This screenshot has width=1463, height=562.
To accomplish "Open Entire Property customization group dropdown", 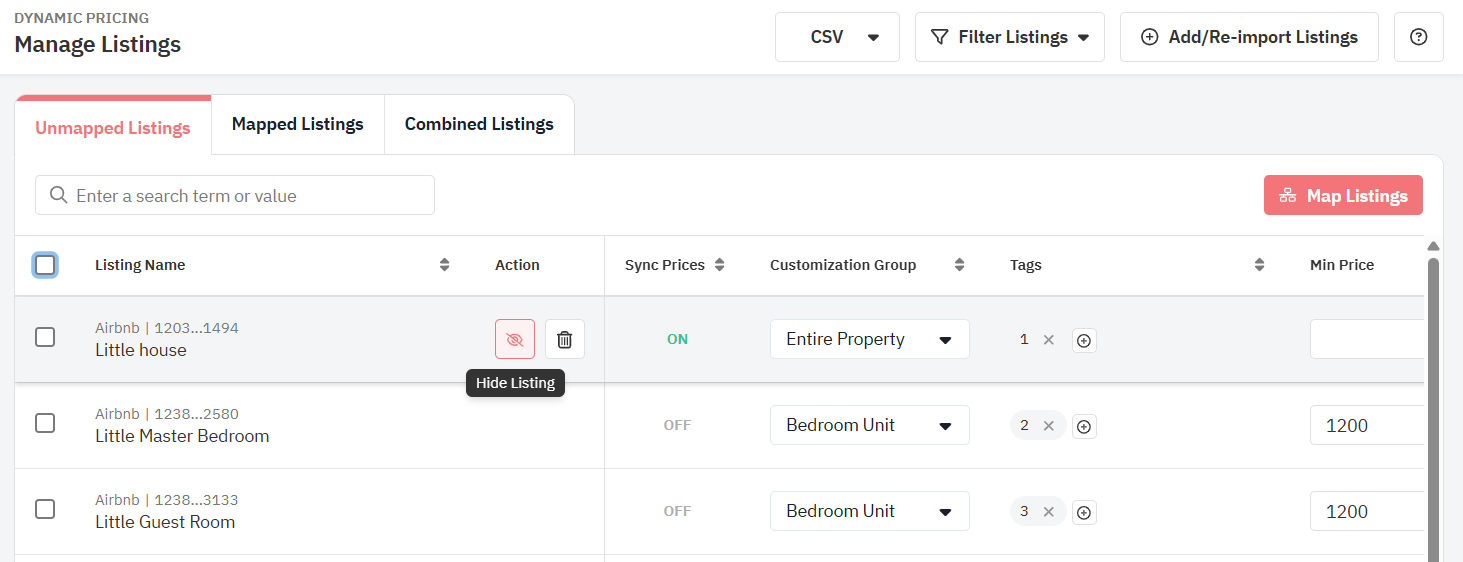I will (869, 339).
